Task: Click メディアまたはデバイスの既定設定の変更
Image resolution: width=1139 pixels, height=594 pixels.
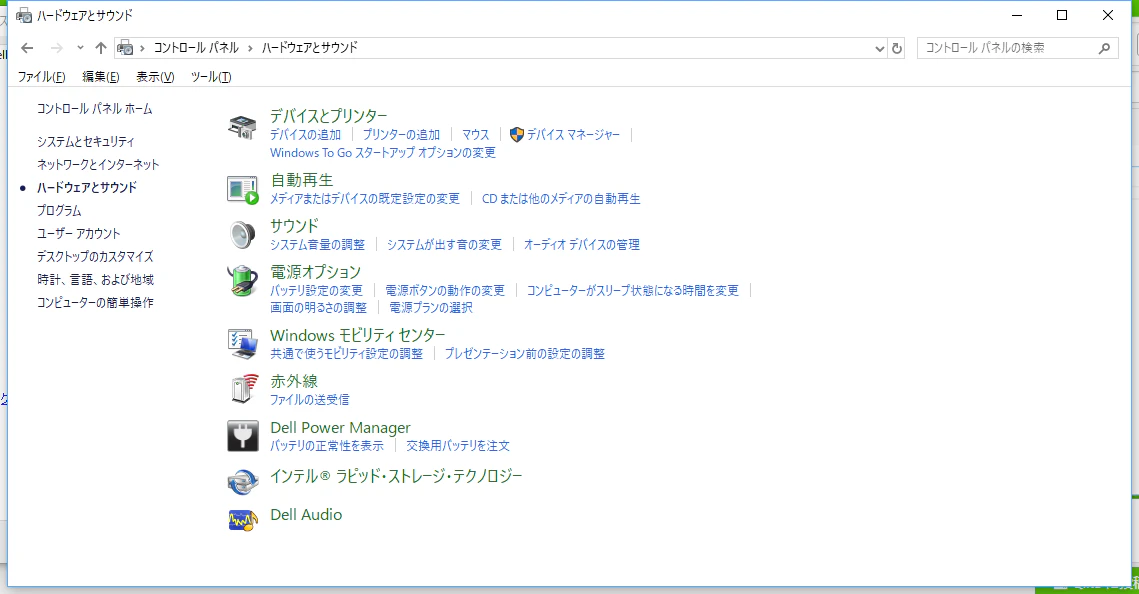Action: pos(365,199)
